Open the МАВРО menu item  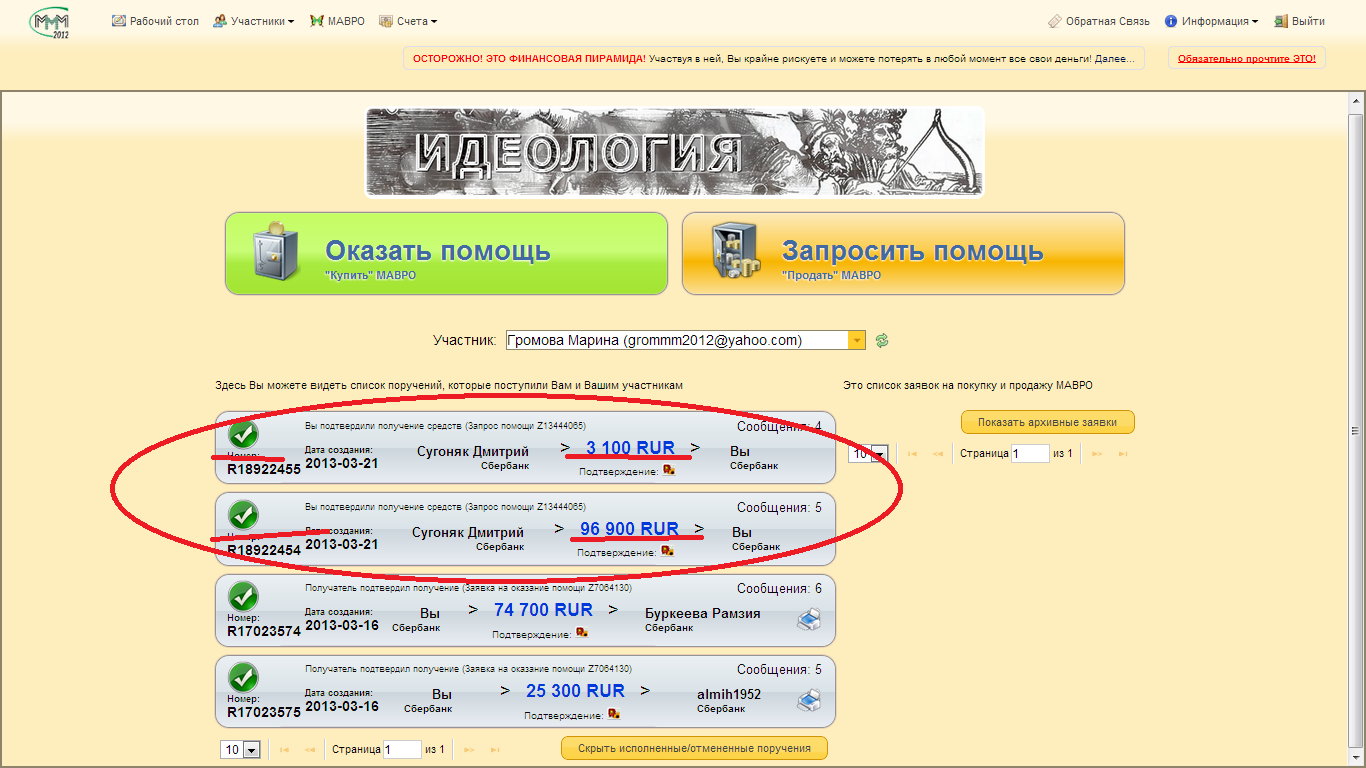[346, 21]
